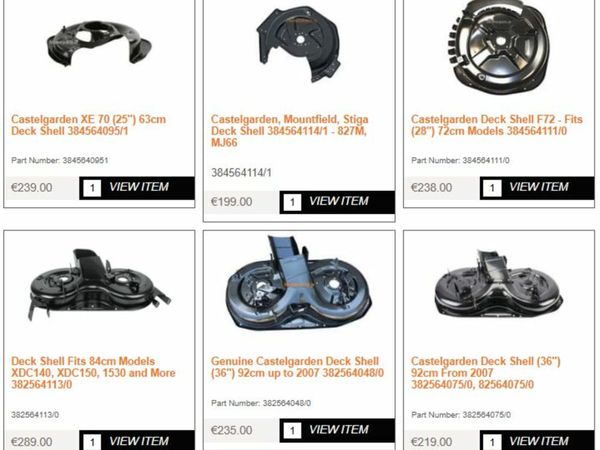Image resolution: width=600 pixels, height=450 pixels.
Task: Click VIEW ITEM for the €238.00 deck shell
Action: 539,187
